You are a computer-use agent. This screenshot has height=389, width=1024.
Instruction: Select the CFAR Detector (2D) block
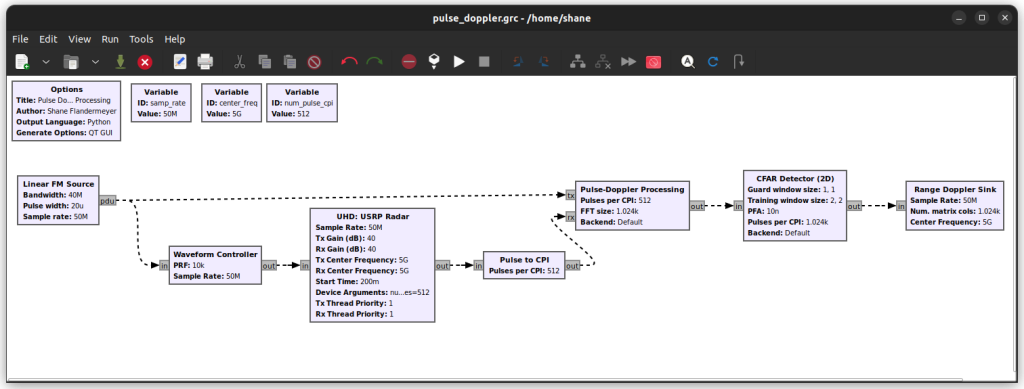tap(795, 206)
